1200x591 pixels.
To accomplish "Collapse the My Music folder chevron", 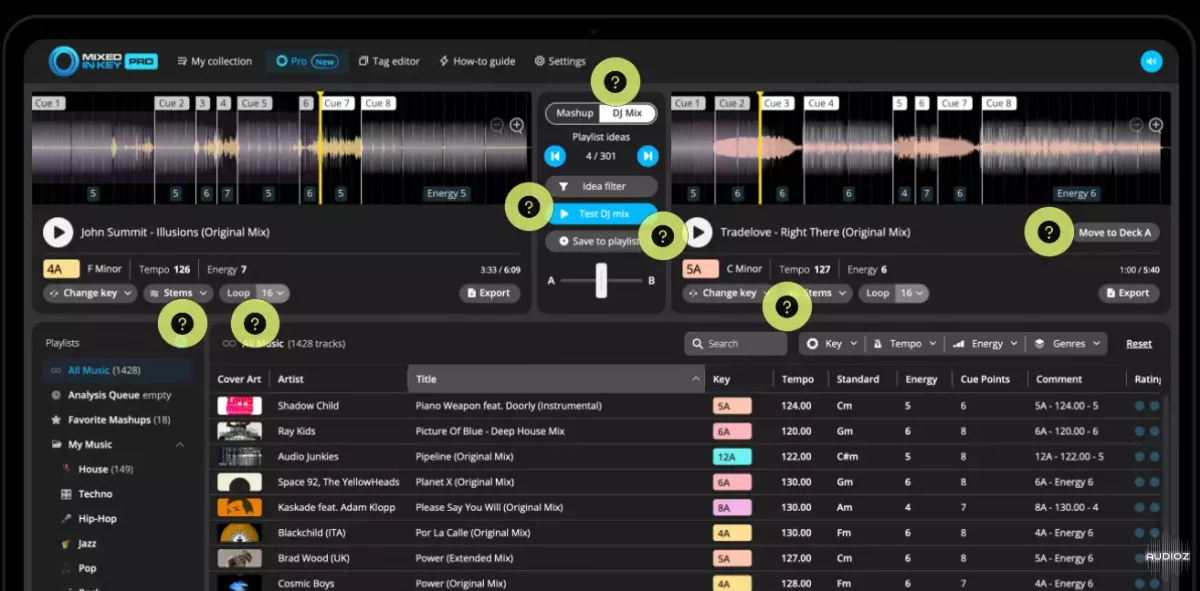I will [x=180, y=445].
